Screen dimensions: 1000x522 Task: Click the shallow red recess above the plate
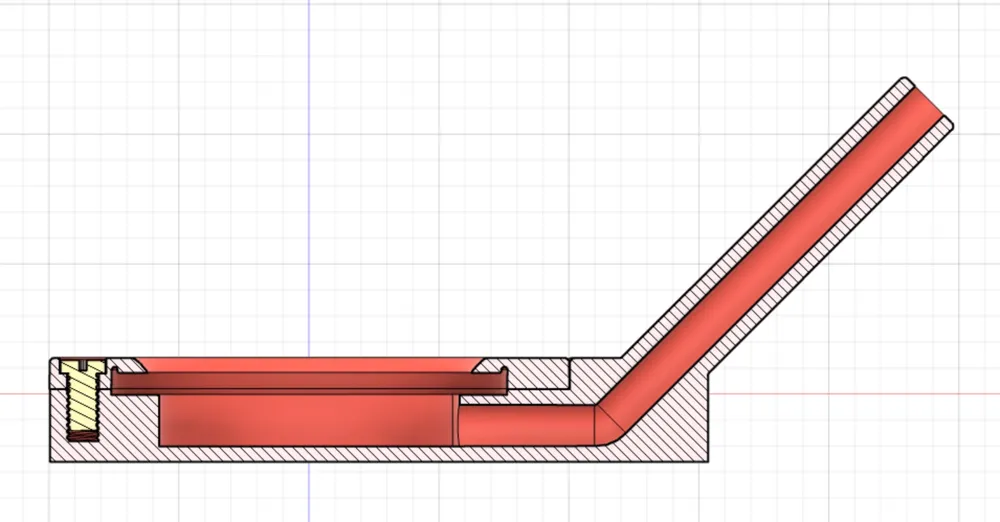(x=309, y=365)
